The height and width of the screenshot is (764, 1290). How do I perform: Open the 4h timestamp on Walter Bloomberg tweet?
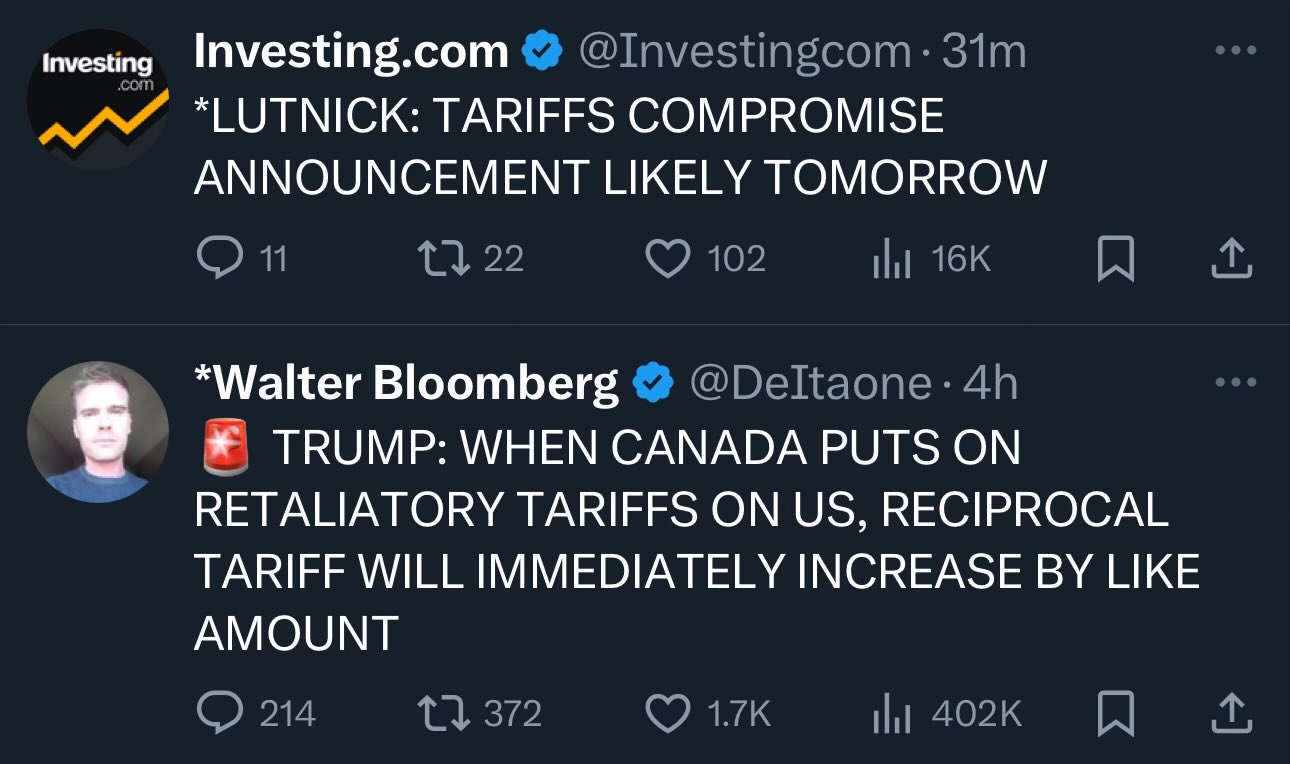click(990, 383)
